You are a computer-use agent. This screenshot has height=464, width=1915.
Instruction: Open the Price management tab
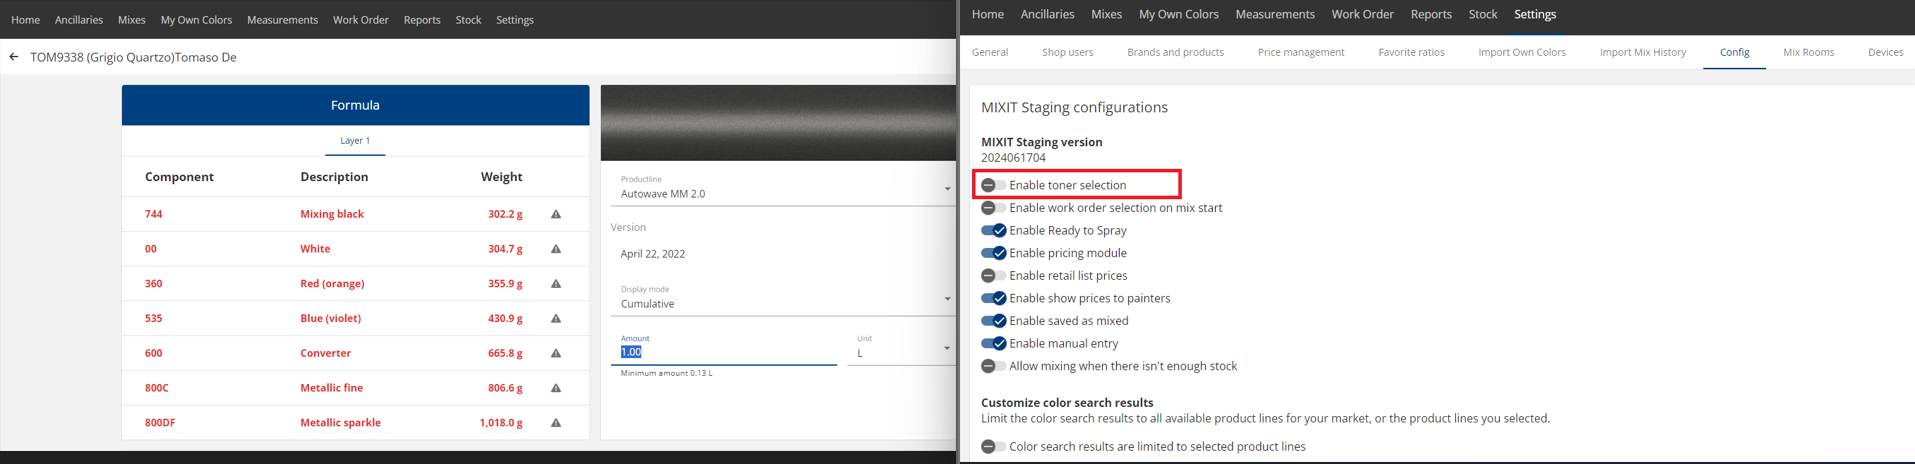1300,52
